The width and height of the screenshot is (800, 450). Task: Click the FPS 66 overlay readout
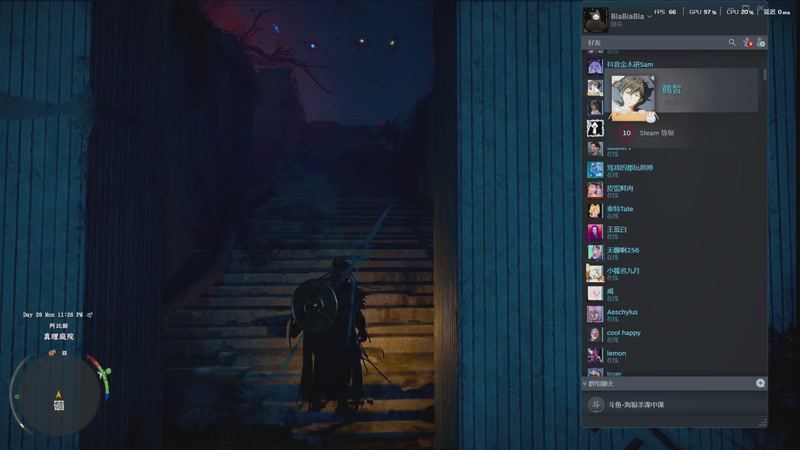665,12
